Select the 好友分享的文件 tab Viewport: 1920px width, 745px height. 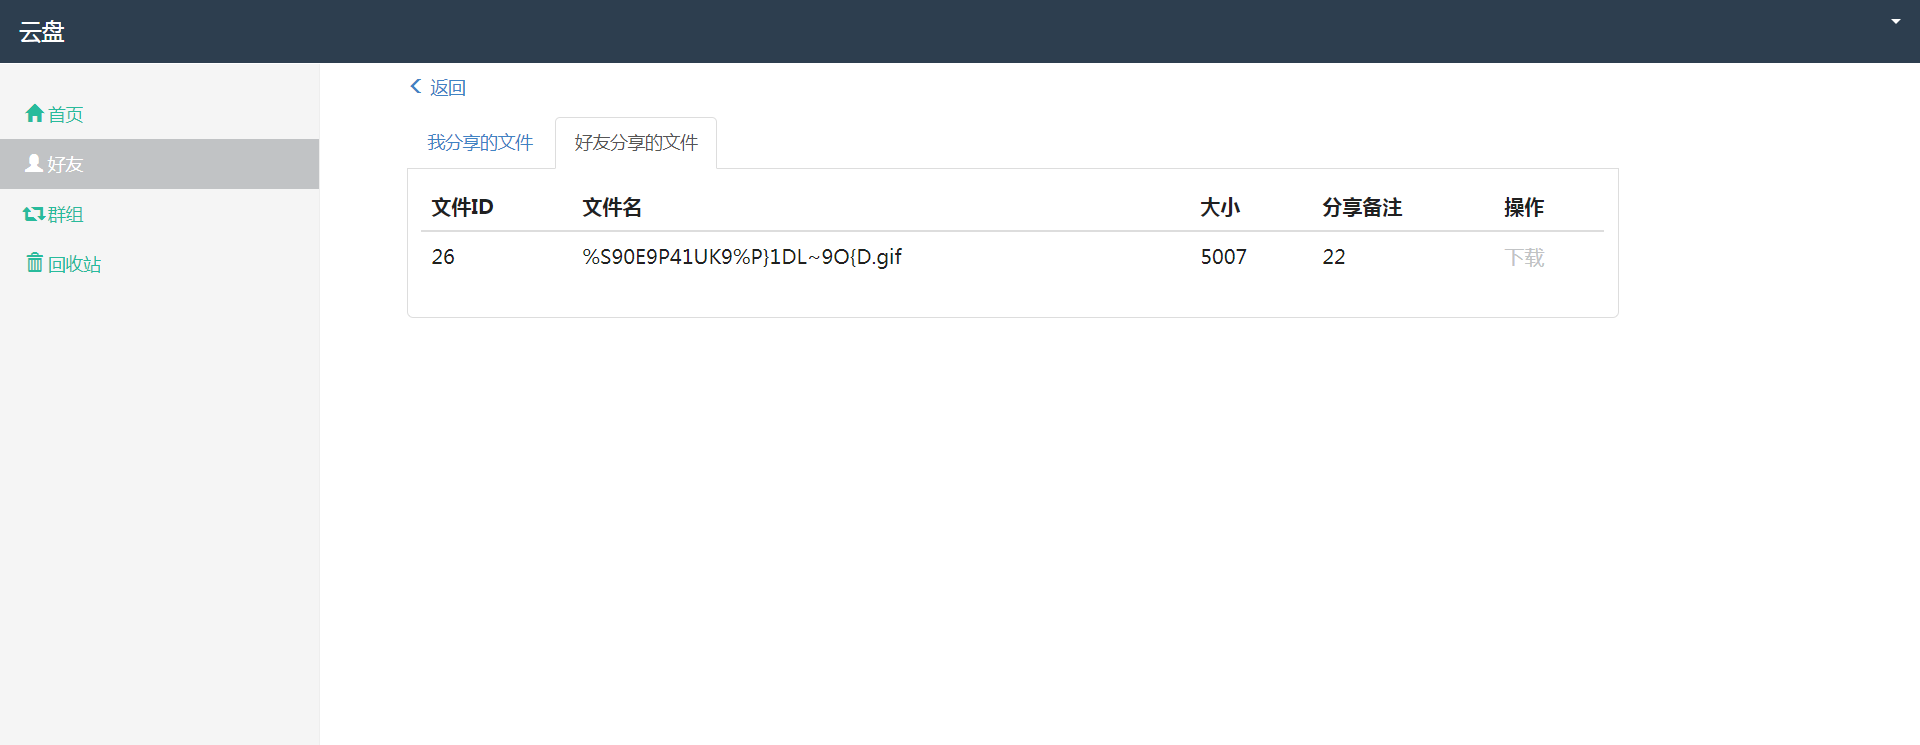(x=636, y=143)
